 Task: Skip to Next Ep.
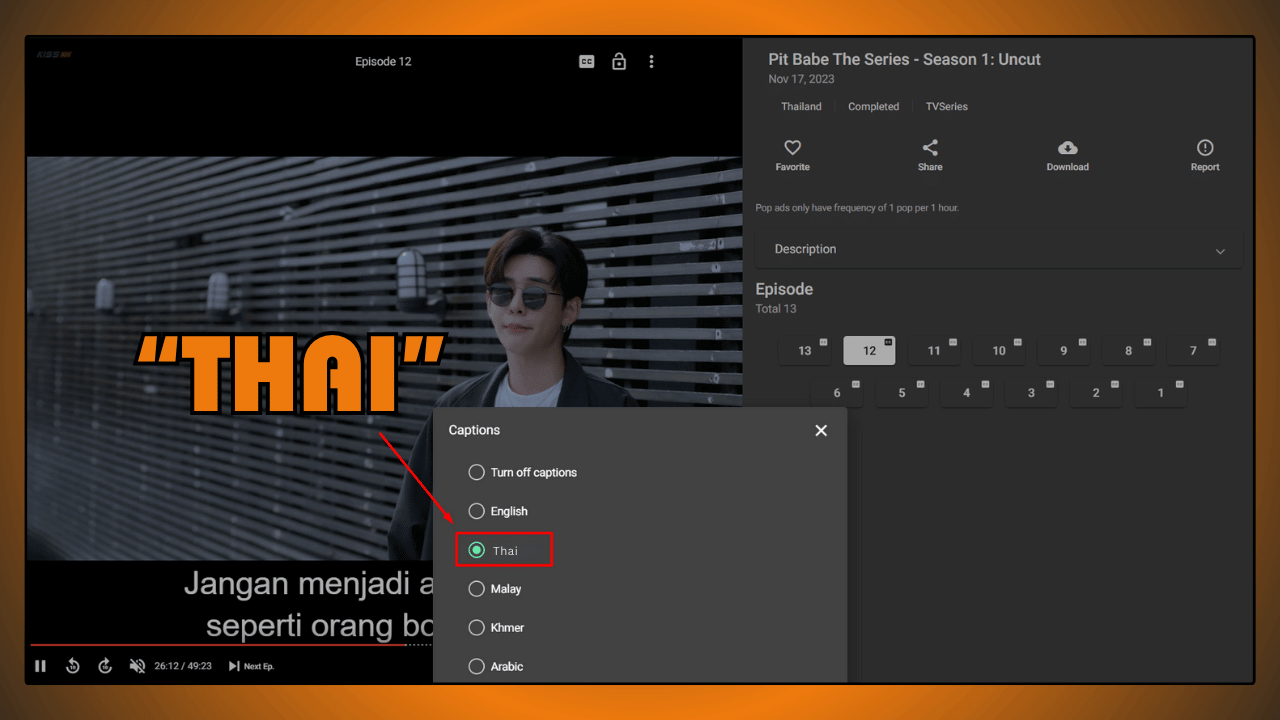251,666
